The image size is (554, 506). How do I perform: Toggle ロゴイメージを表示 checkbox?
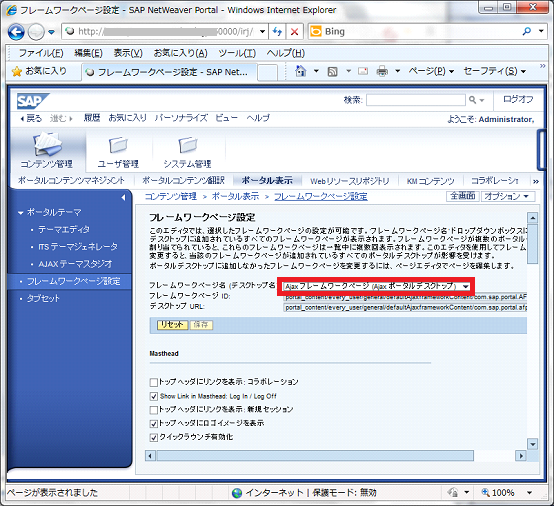[153, 424]
